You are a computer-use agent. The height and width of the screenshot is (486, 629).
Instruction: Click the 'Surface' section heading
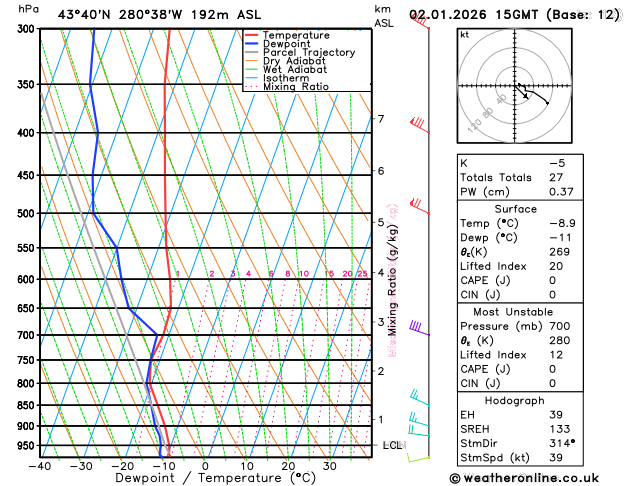click(515, 209)
